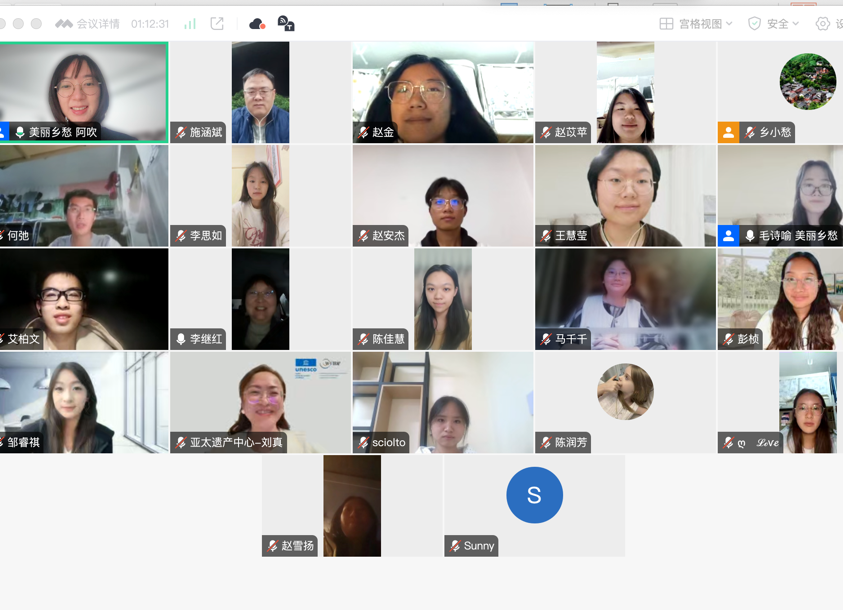This screenshot has width=843, height=610.
Task: Expand the security (安全) dropdown menu
Action: tap(774, 24)
